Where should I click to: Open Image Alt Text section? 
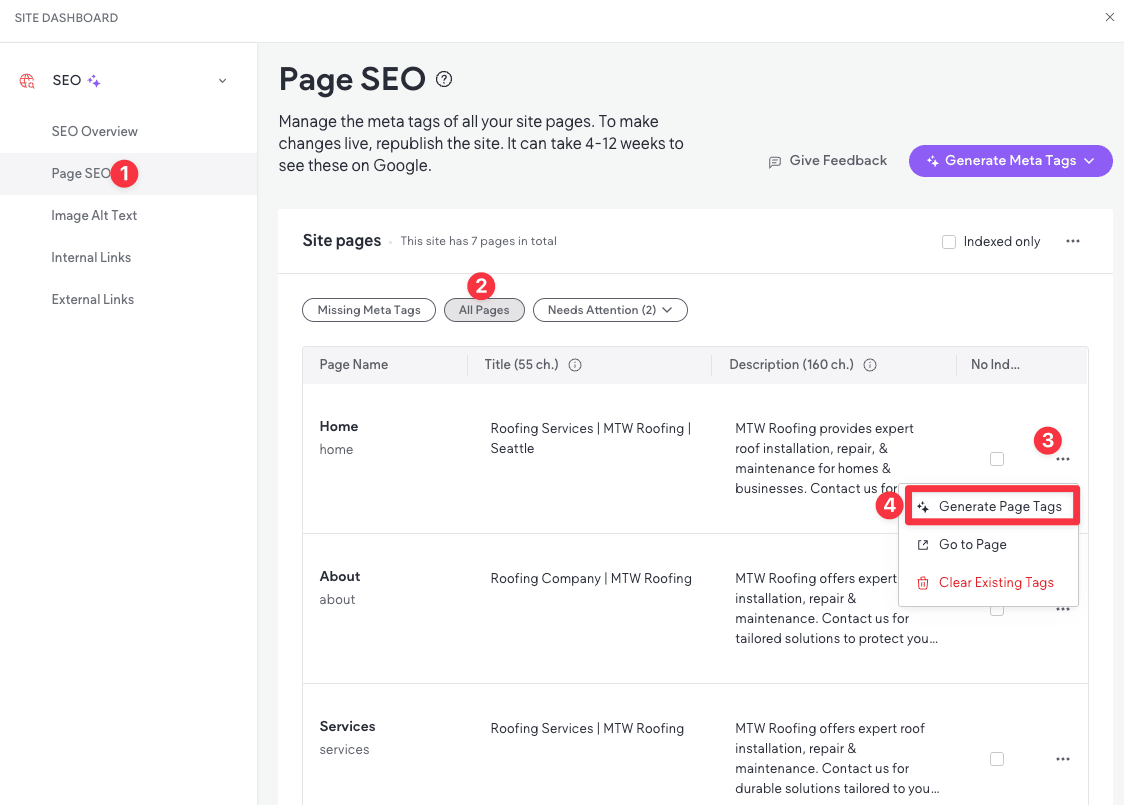94,215
